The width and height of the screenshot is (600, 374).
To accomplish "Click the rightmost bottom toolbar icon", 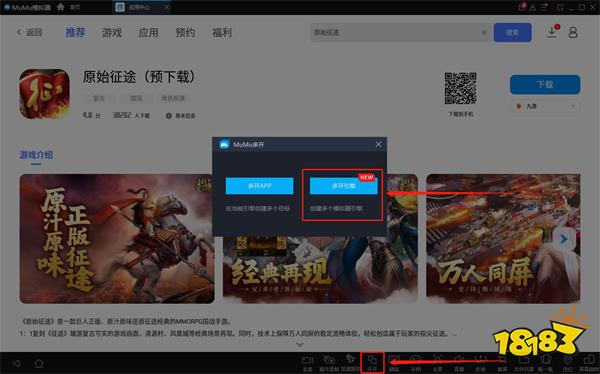I will (590, 363).
